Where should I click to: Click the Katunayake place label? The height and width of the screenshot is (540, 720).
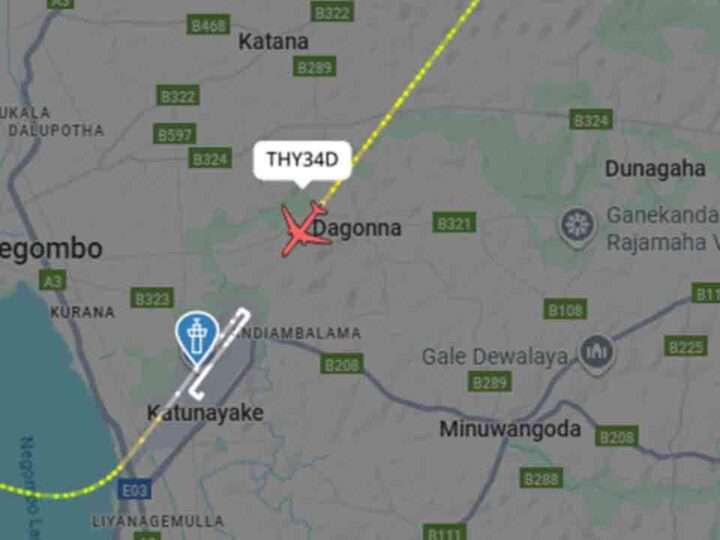pos(205,413)
